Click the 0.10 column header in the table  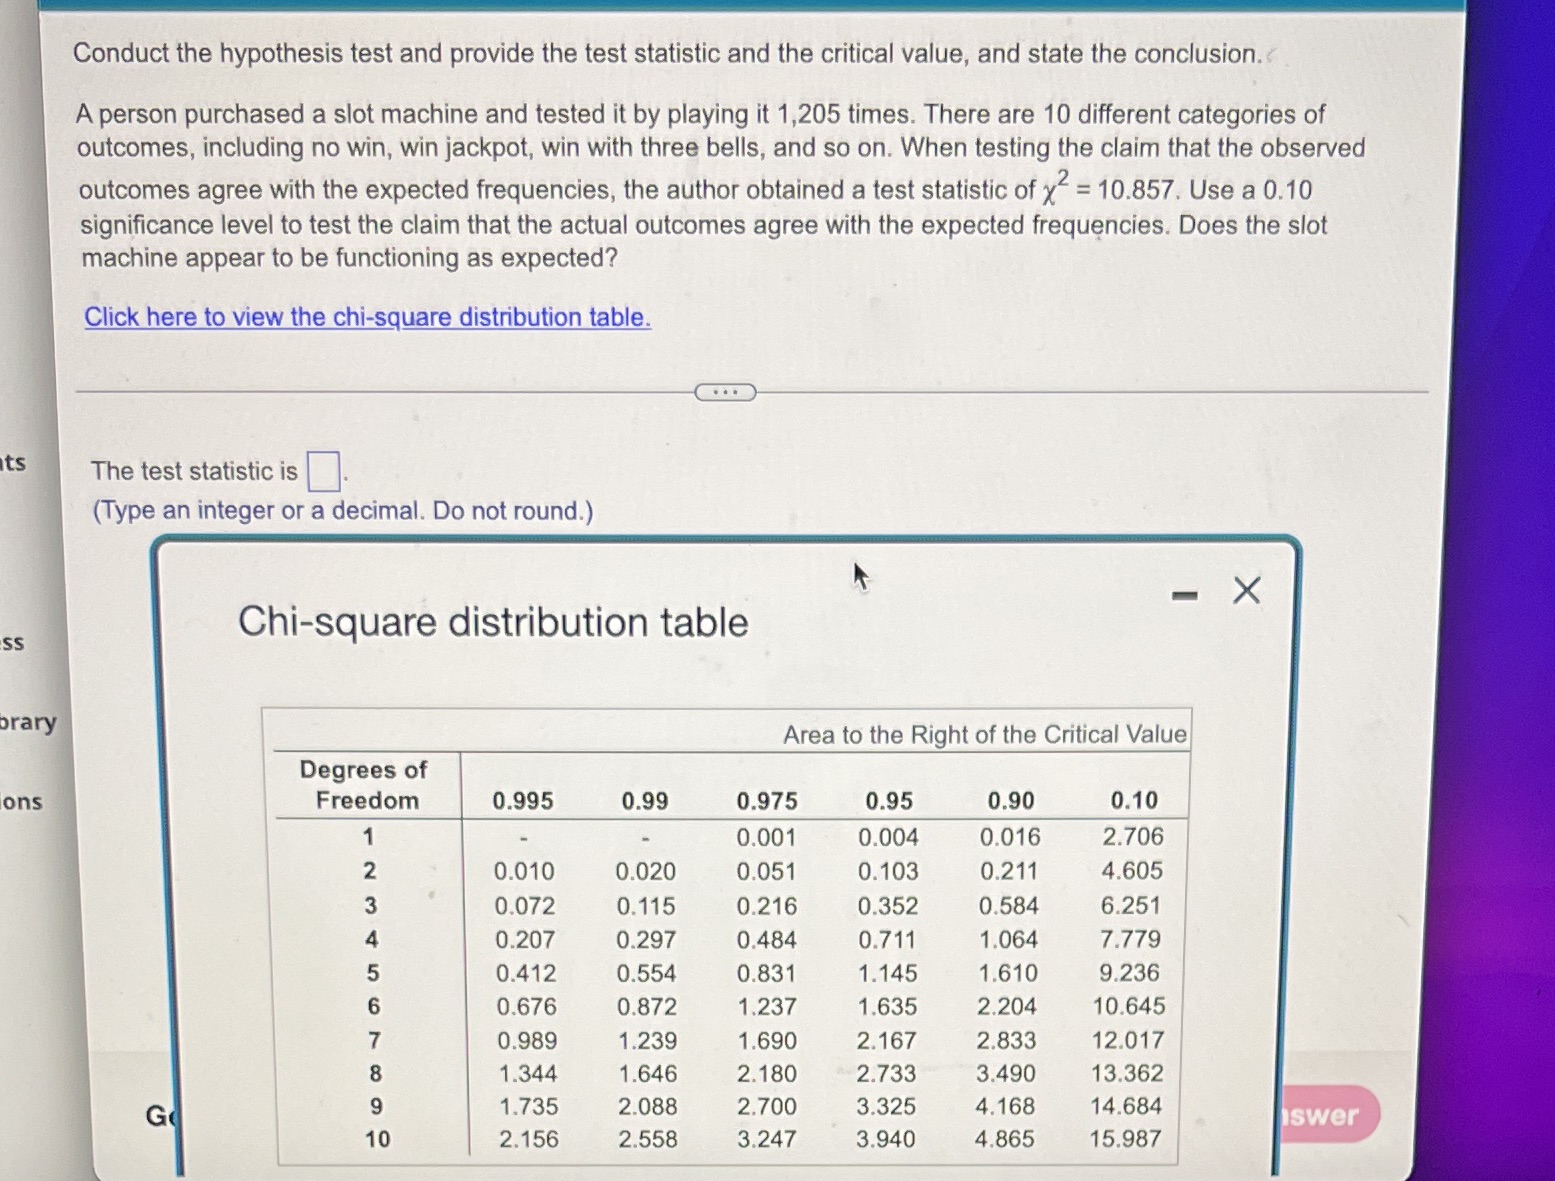(1135, 800)
